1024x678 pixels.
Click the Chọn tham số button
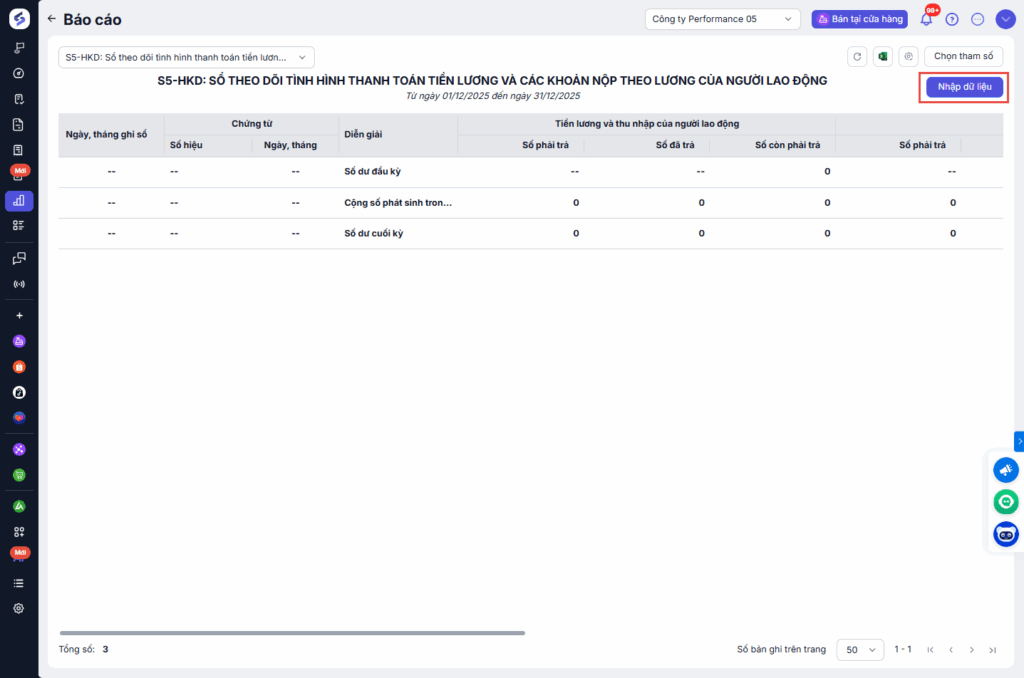(x=963, y=57)
